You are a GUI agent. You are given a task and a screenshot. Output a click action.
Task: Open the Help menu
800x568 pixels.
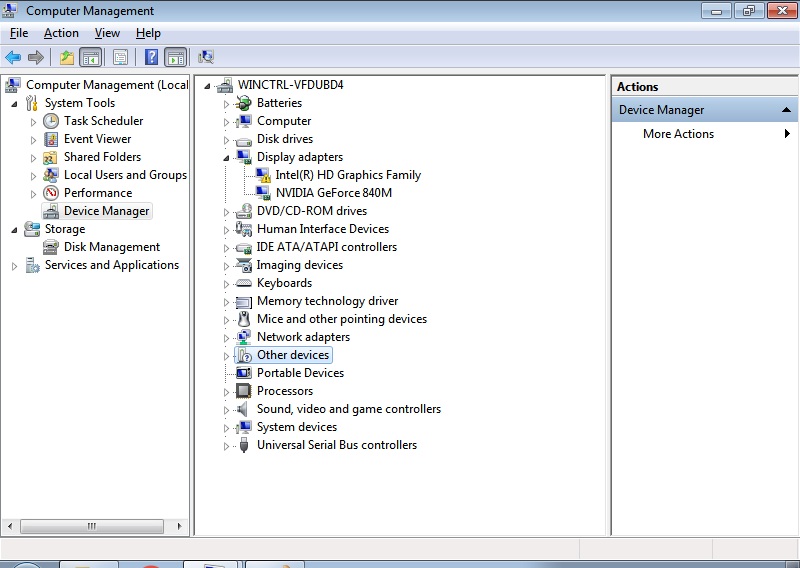[148, 33]
